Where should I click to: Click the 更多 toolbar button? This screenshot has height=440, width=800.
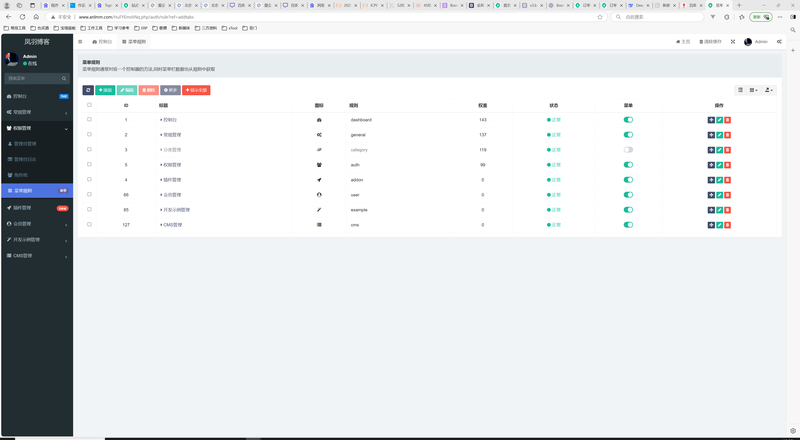point(170,90)
